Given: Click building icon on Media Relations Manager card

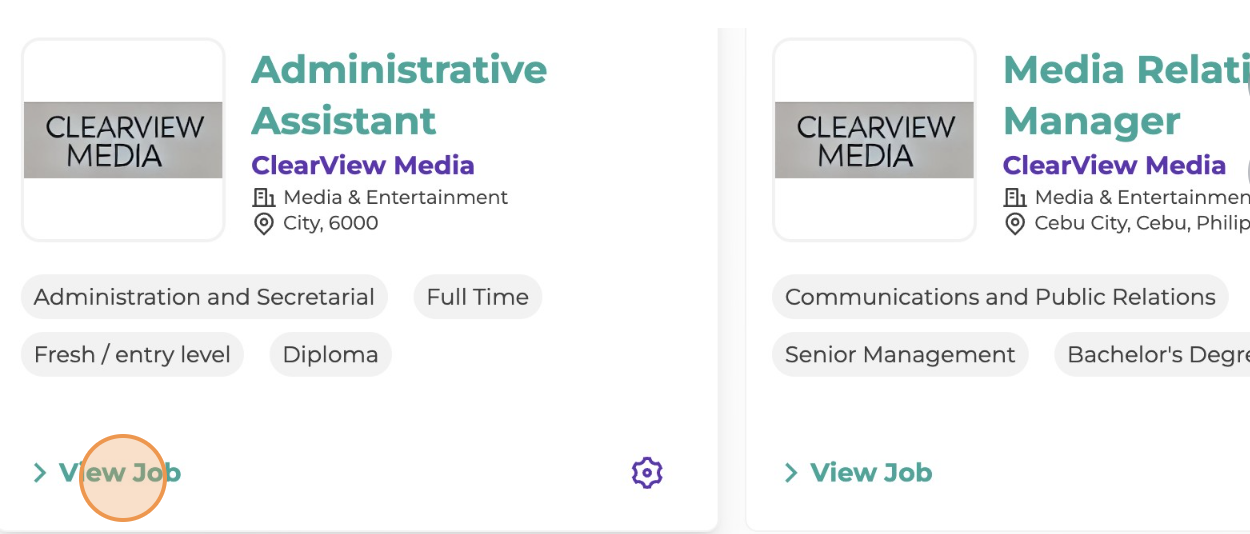Looking at the screenshot, I should 1014,197.
